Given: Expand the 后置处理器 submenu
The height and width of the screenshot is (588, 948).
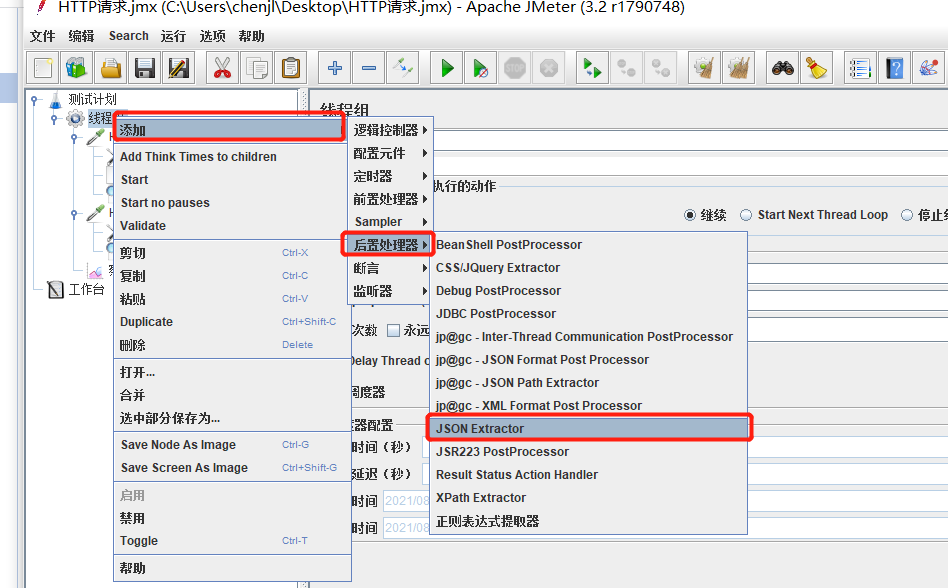Looking at the screenshot, I should (390, 245).
